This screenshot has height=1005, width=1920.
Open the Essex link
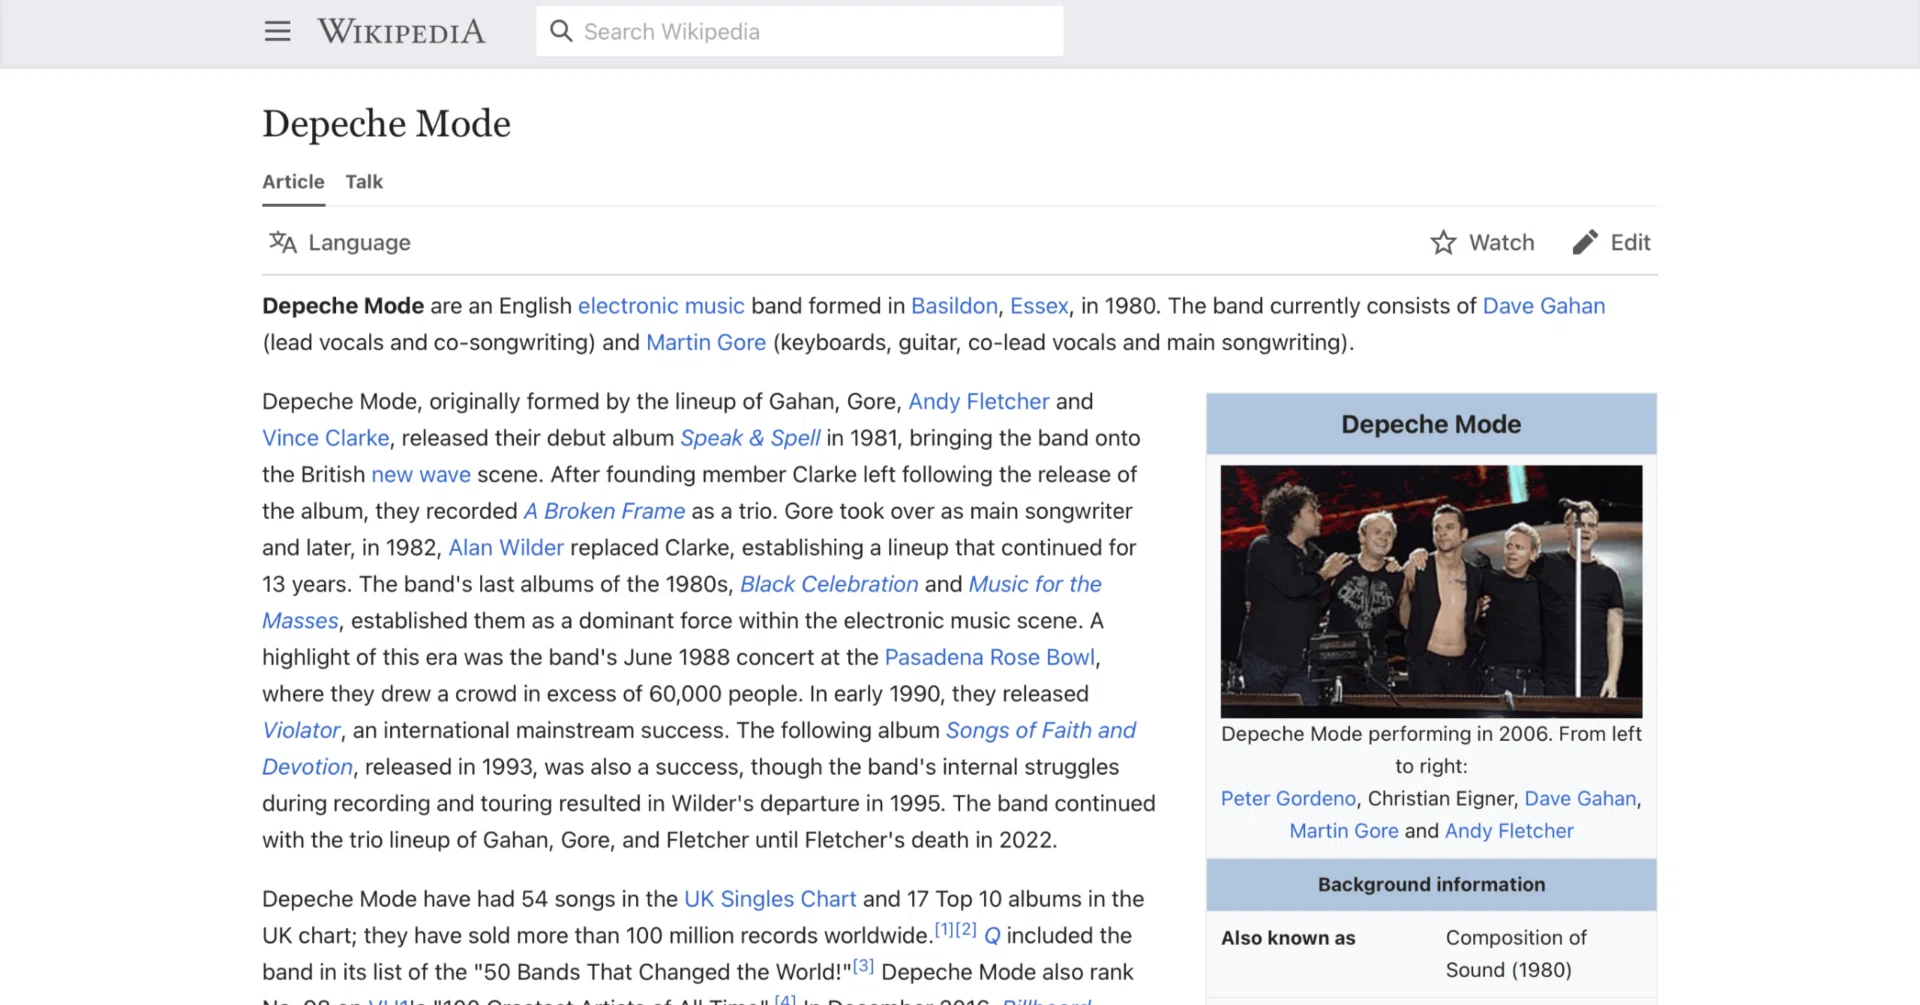pyautogui.click(x=1039, y=306)
